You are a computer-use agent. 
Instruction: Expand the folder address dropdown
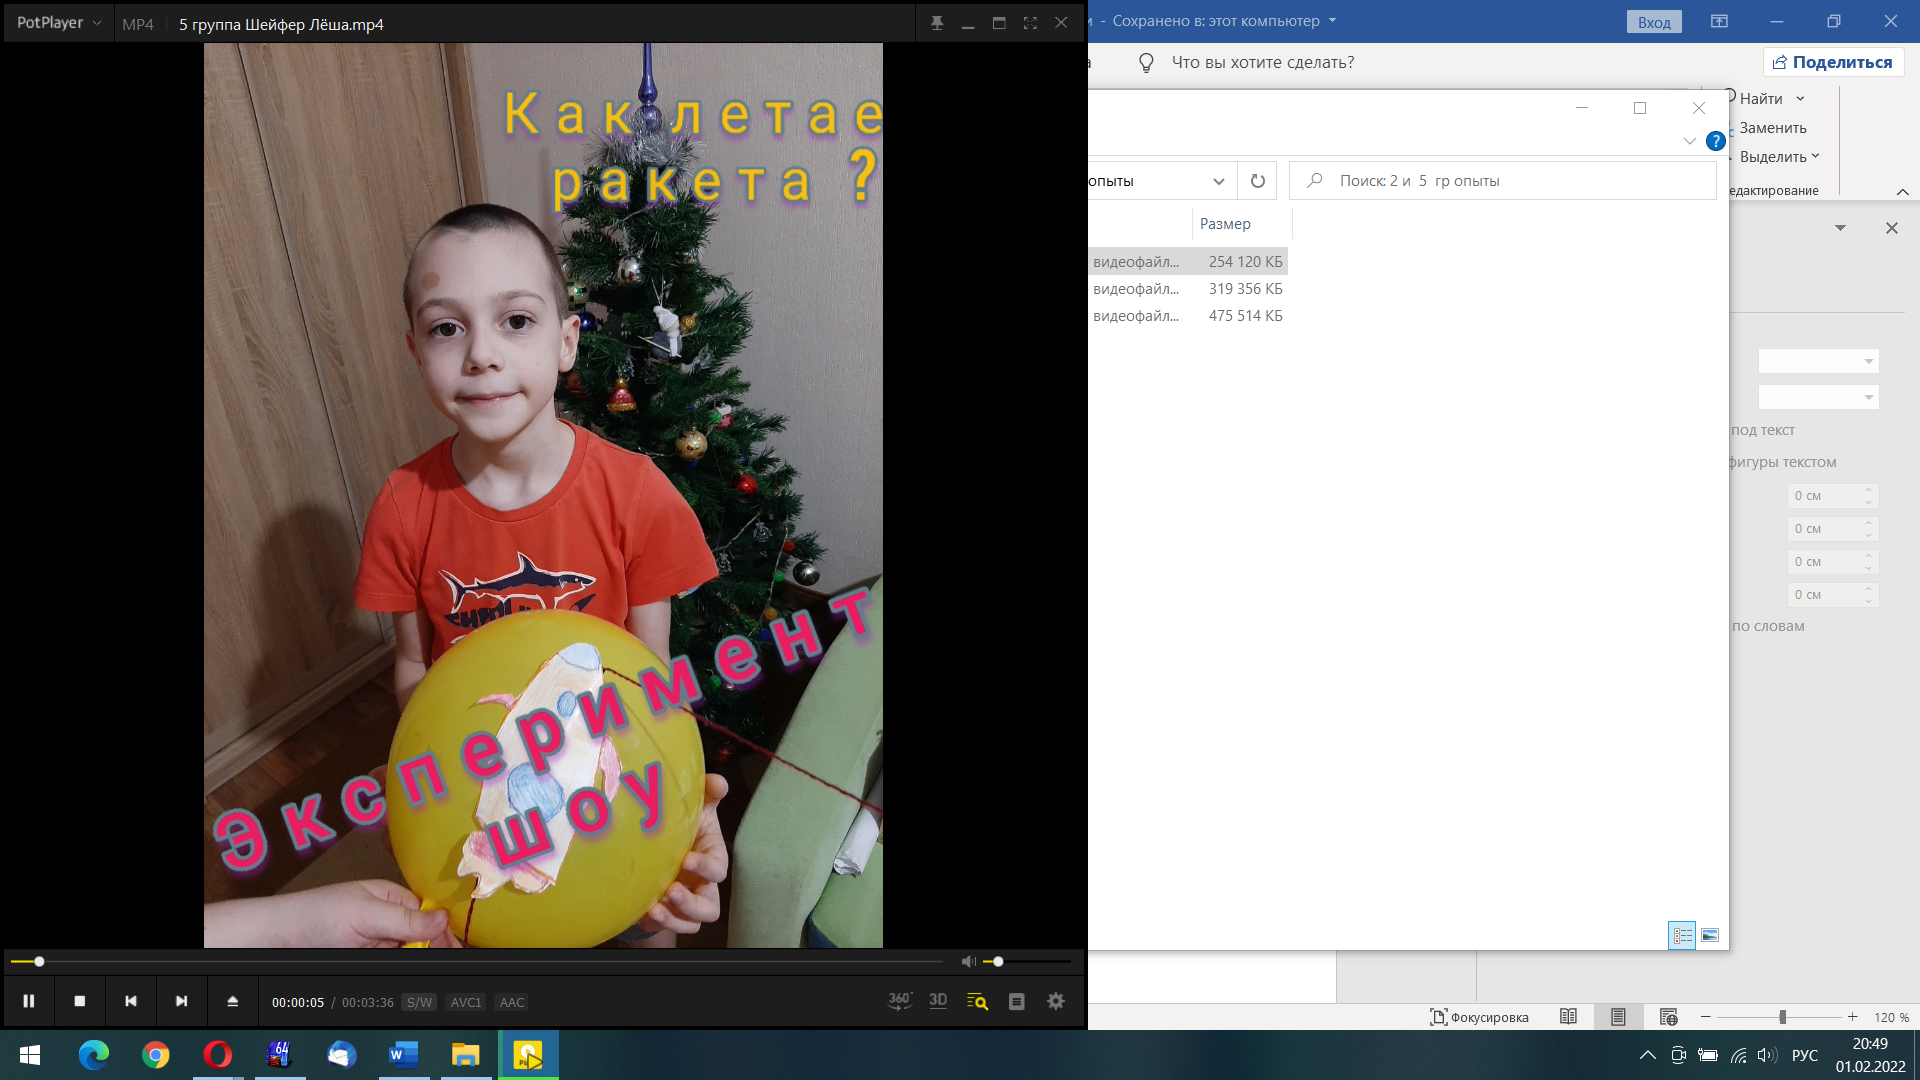coord(1218,181)
